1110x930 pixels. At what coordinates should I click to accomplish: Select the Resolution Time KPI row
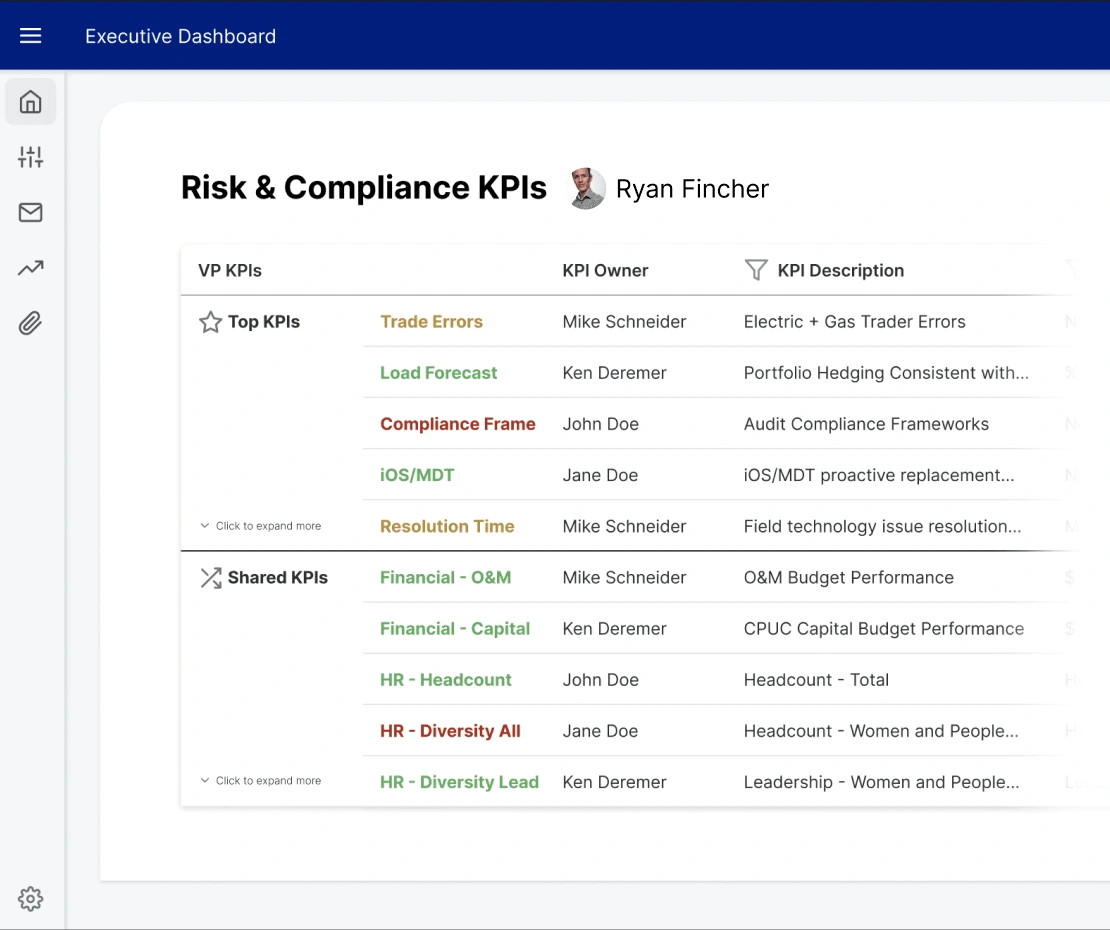tap(447, 526)
